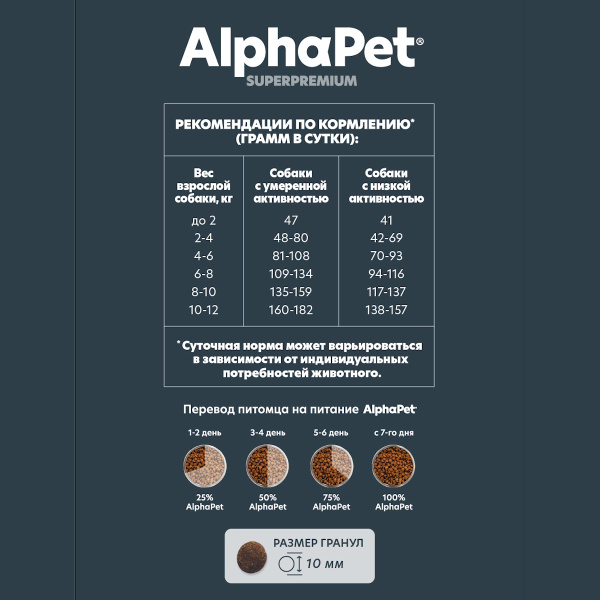Click the 'Суточная норма' footnote text
600x600 pixels.
coord(299,359)
